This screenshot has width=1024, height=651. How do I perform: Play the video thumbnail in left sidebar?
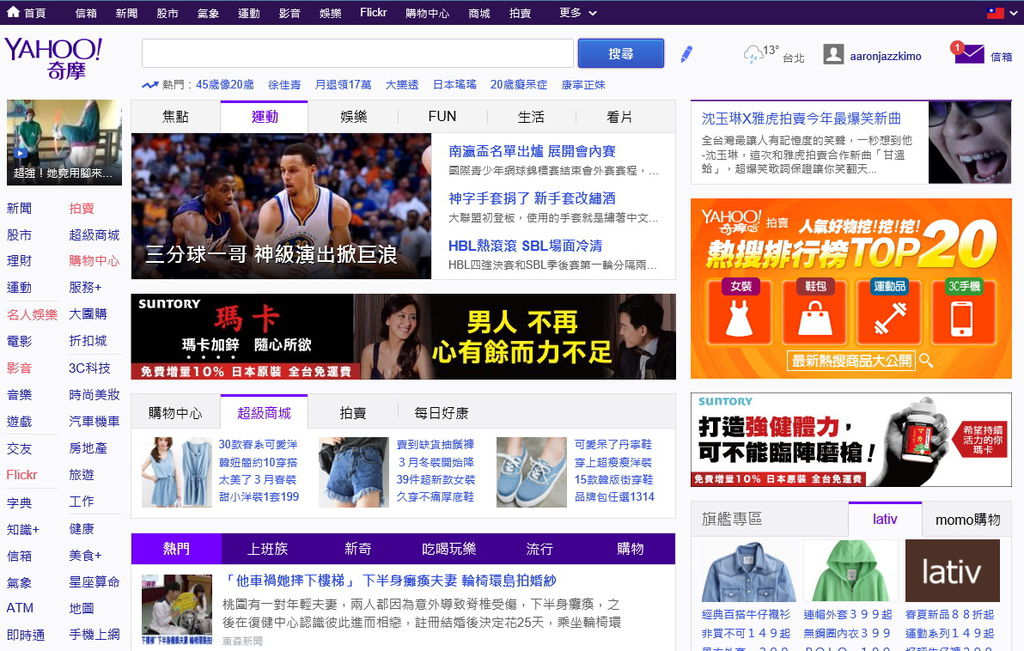64,142
